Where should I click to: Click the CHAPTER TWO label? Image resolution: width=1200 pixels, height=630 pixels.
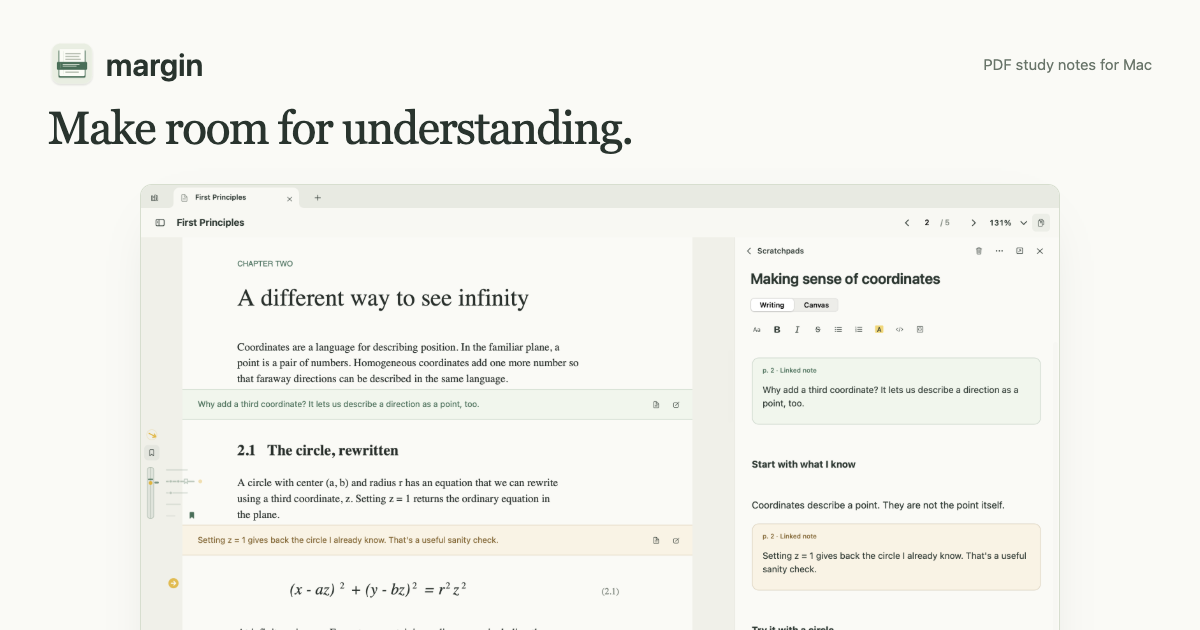[x=265, y=264]
